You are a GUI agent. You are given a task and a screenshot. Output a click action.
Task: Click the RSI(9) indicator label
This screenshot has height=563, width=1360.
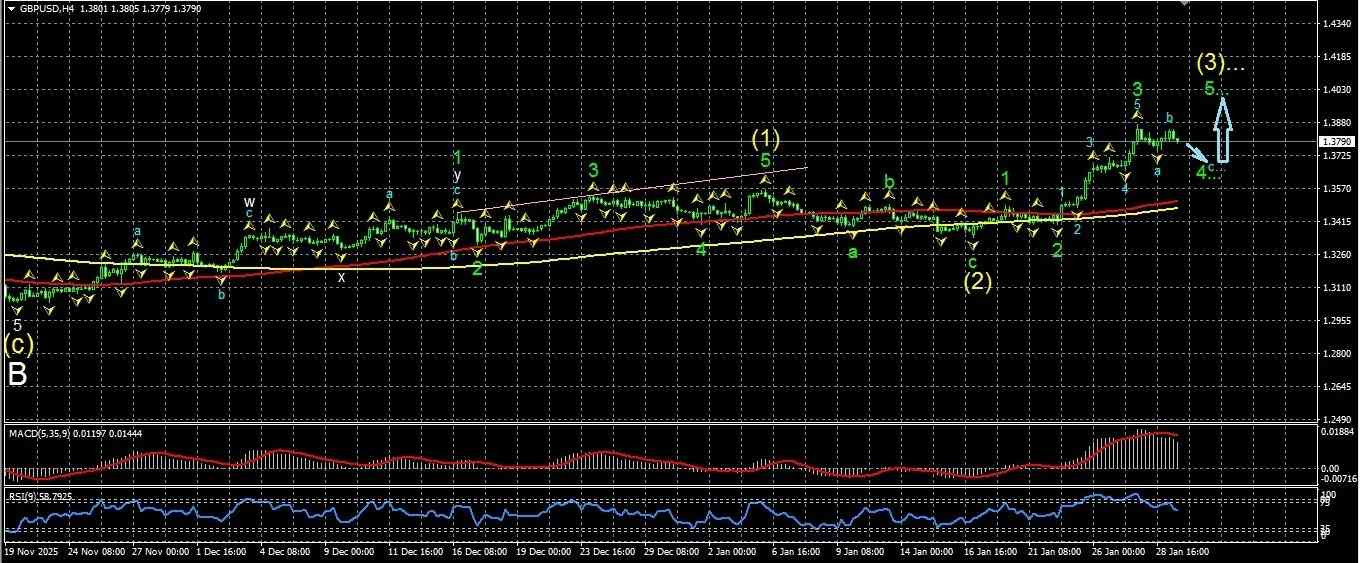[25, 496]
